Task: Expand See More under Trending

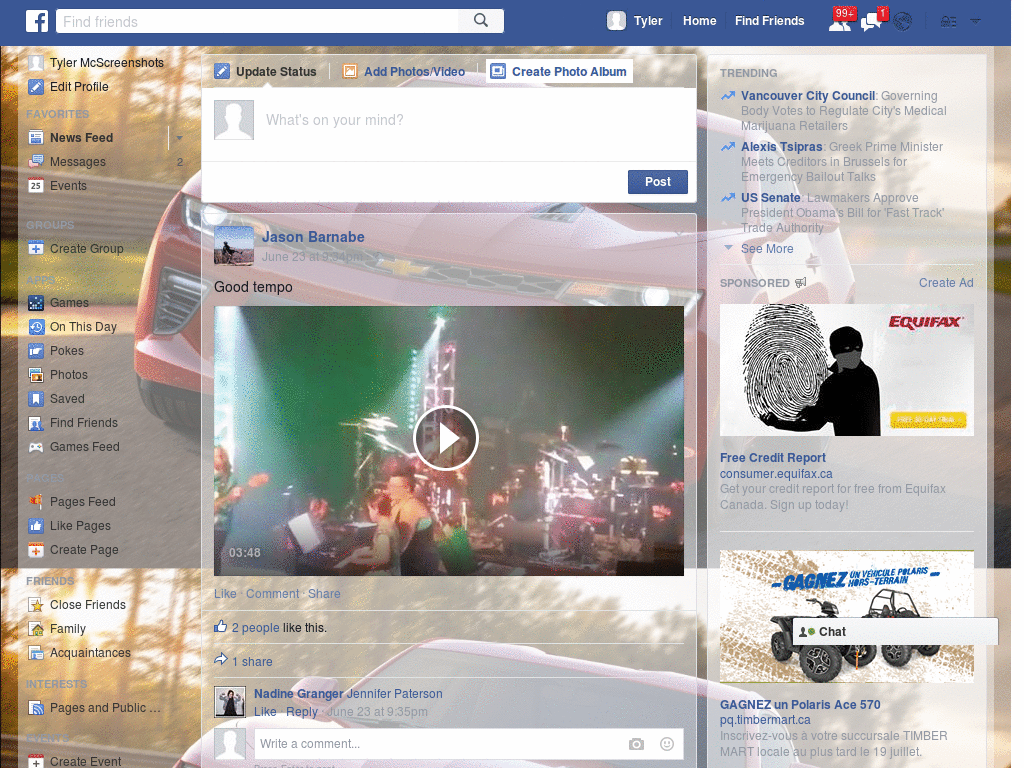Action: (x=766, y=248)
